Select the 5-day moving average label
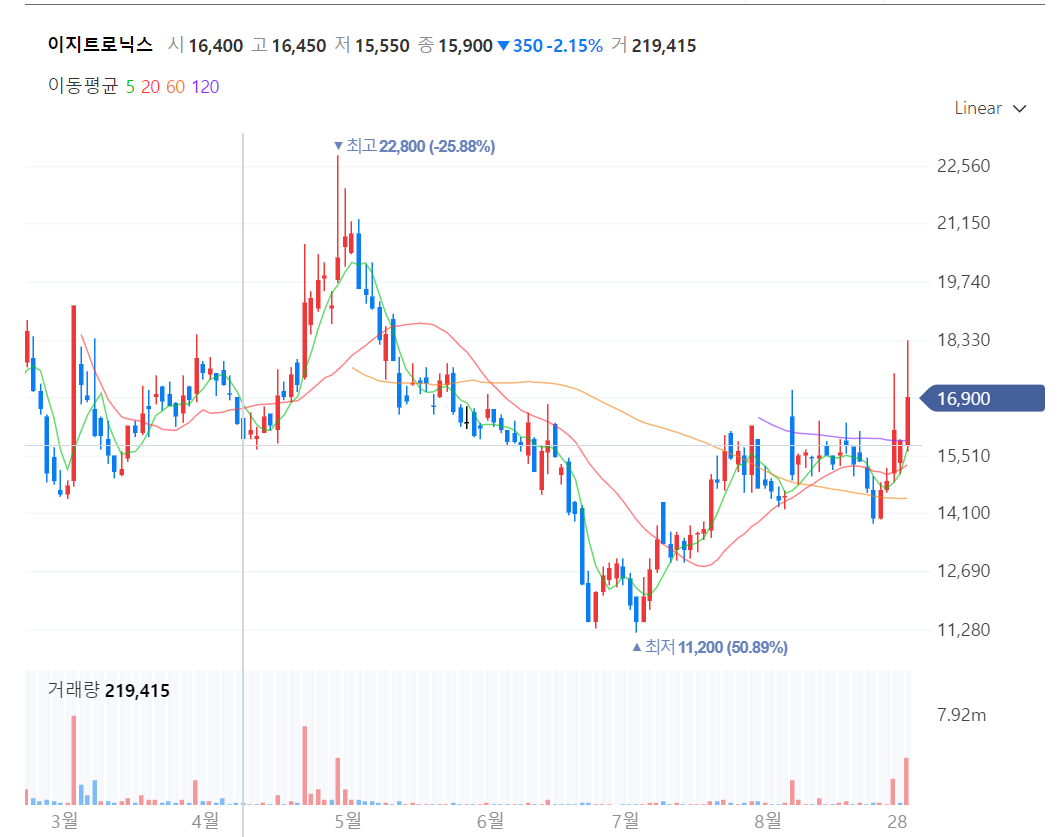This screenshot has width=1059, height=837. [x=130, y=87]
